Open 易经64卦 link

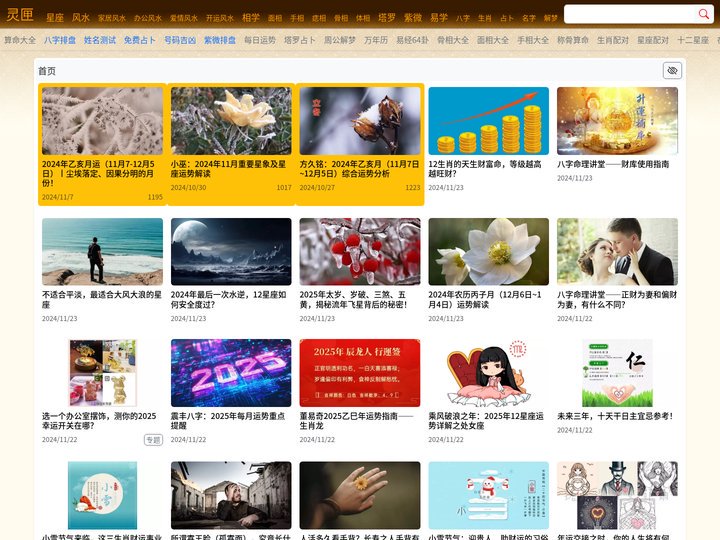tap(412, 40)
